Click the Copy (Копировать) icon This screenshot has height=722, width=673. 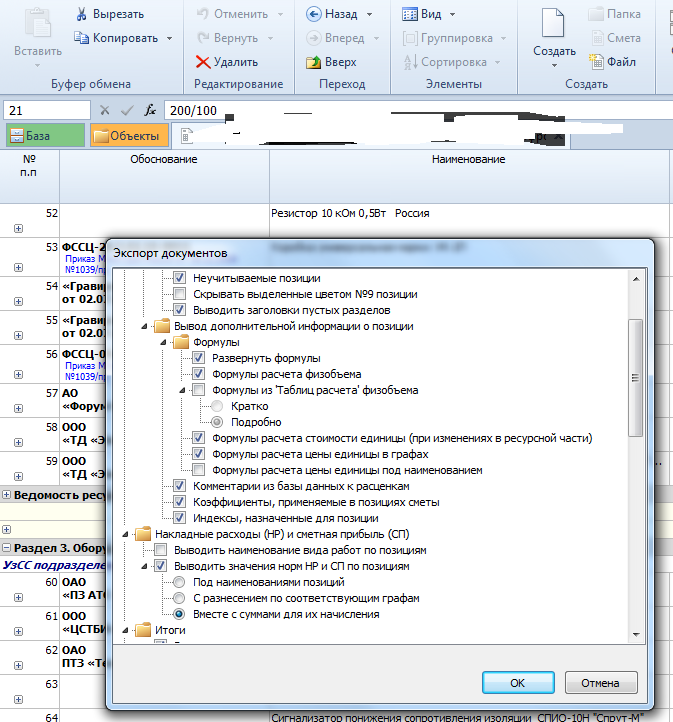[x=81, y=38]
